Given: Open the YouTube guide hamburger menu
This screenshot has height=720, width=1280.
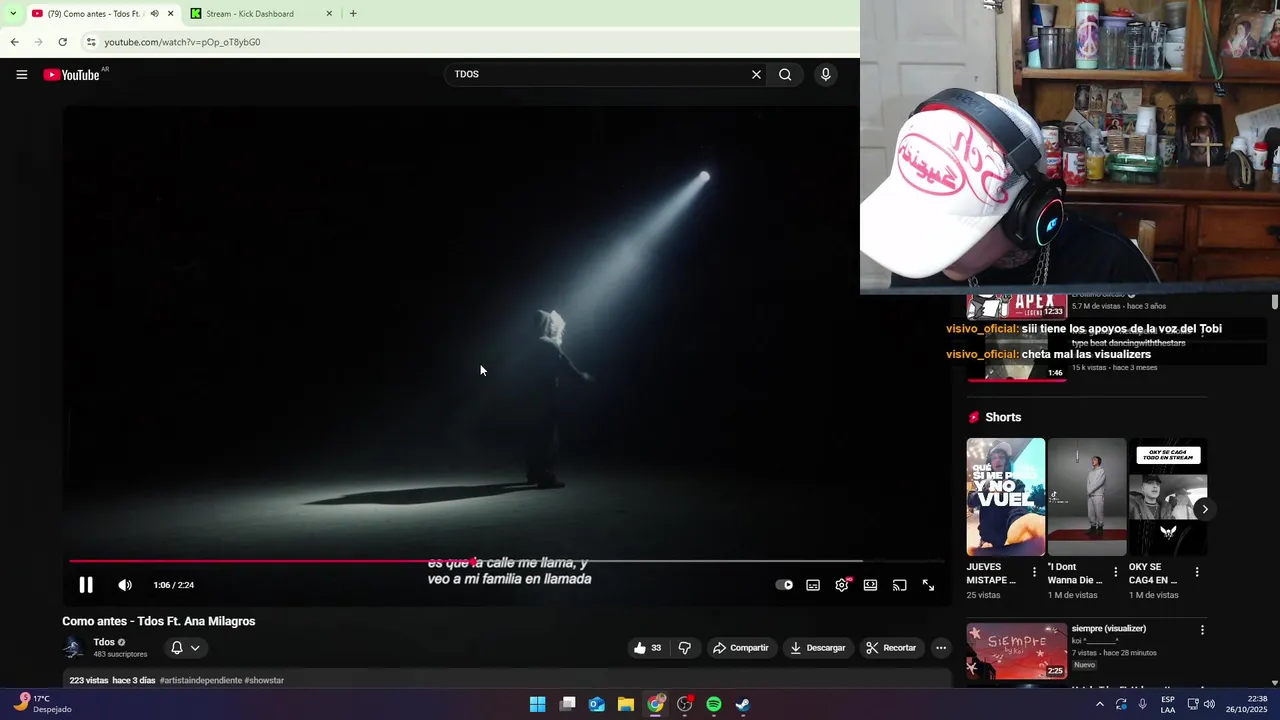Looking at the screenshot, I should 21,75.
